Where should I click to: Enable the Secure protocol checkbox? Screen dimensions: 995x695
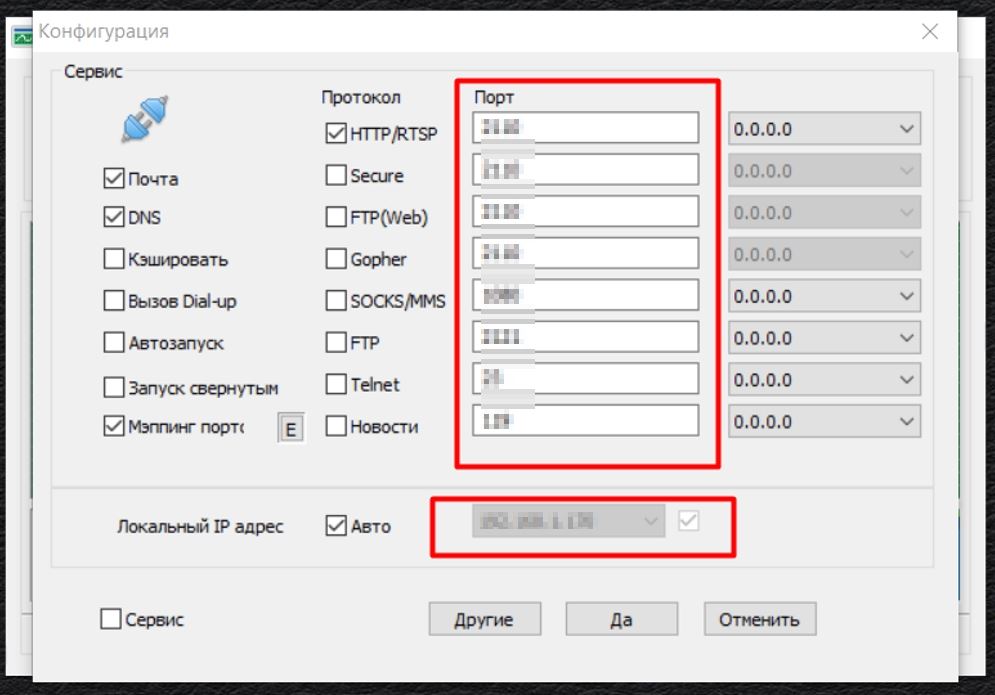tap(336, 175)
